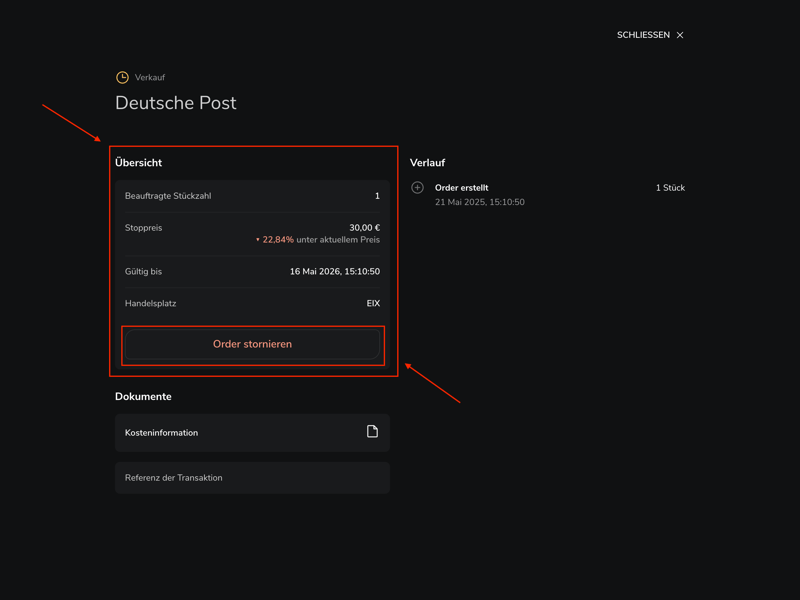Click the SCHLIESSEN label

[x=643, y=35]
